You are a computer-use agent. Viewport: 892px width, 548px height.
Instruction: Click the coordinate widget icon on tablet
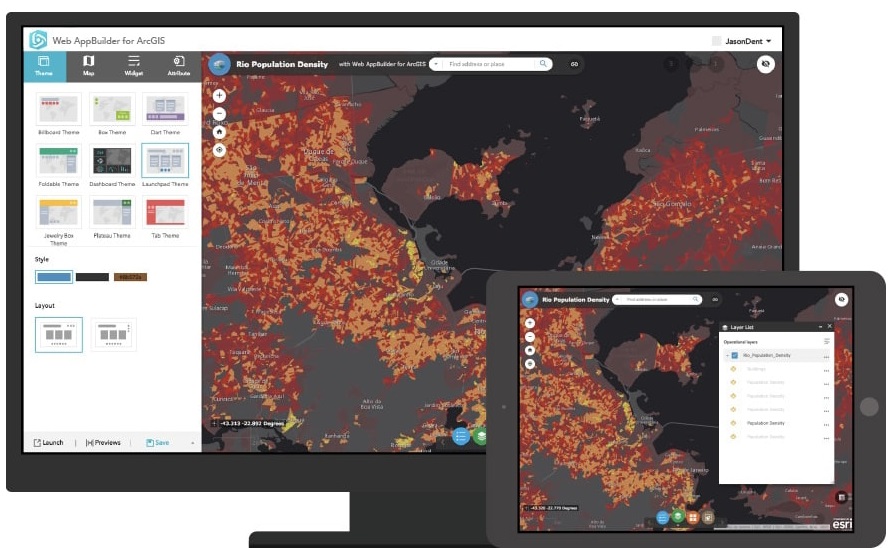tap(526, 508)
